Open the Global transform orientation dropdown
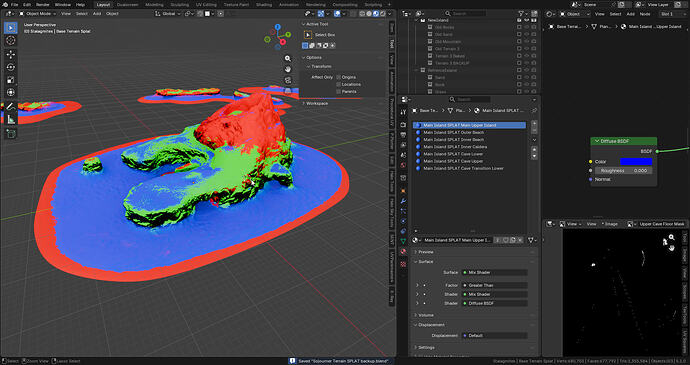The width and height of the screenshot is (690, 365). pyautogui.click(x=169, y=14)
